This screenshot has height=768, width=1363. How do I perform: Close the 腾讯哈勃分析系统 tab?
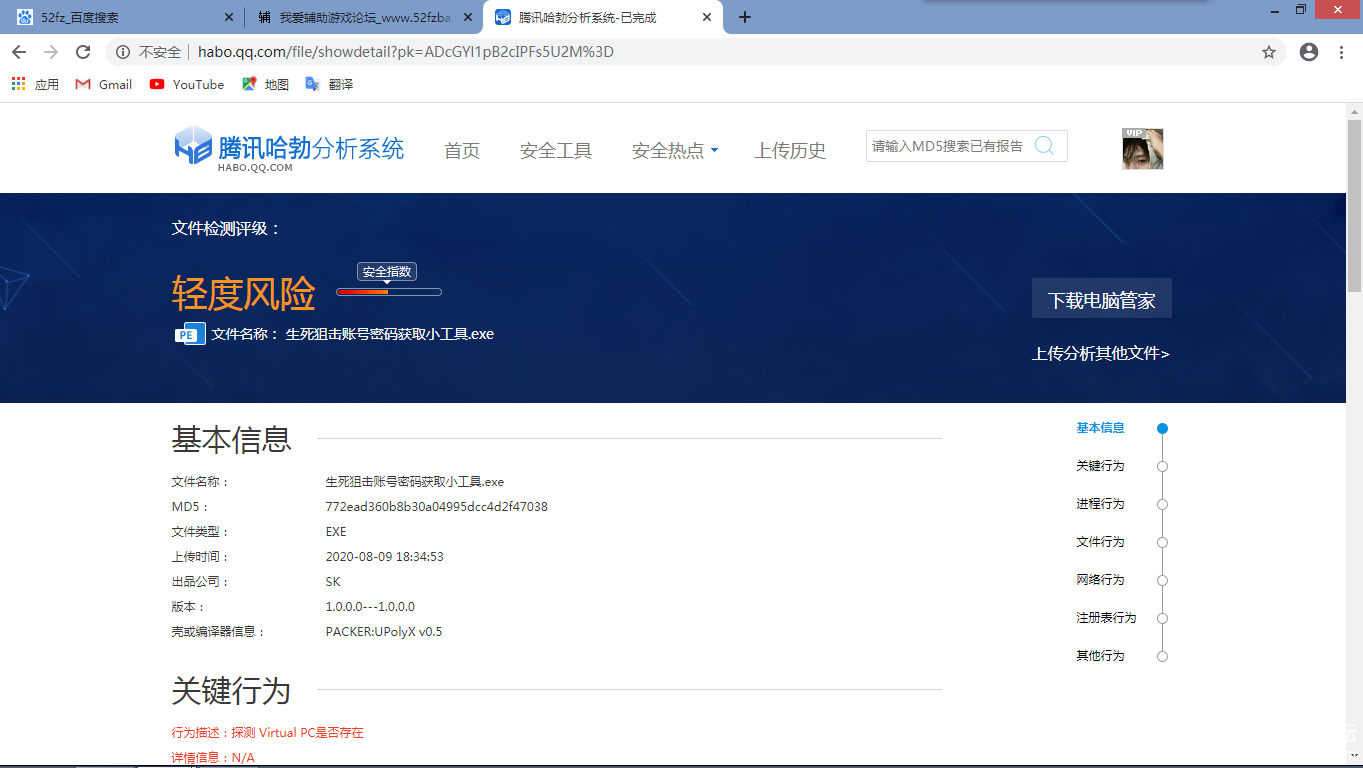(x=707, y=17)
